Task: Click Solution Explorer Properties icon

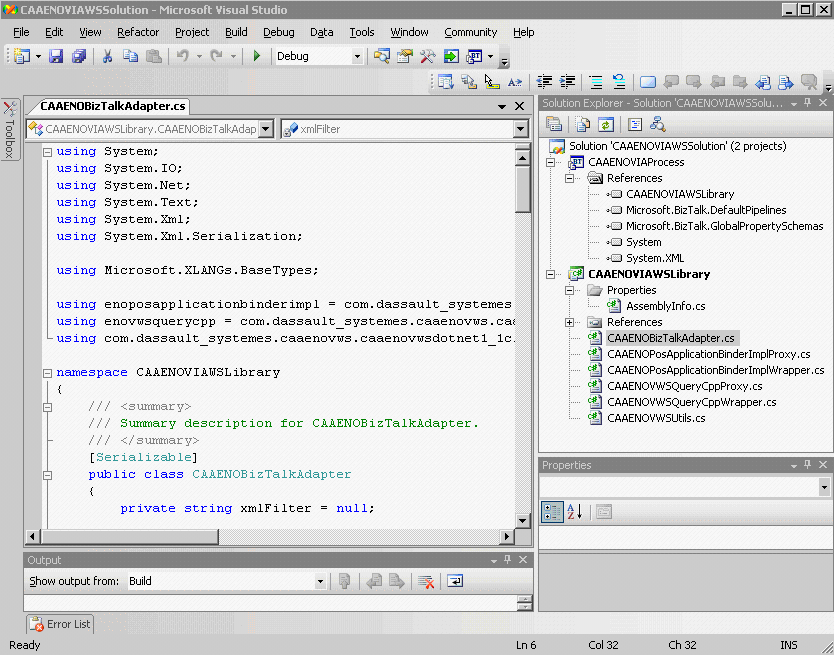Action: [x=554, y=125]
